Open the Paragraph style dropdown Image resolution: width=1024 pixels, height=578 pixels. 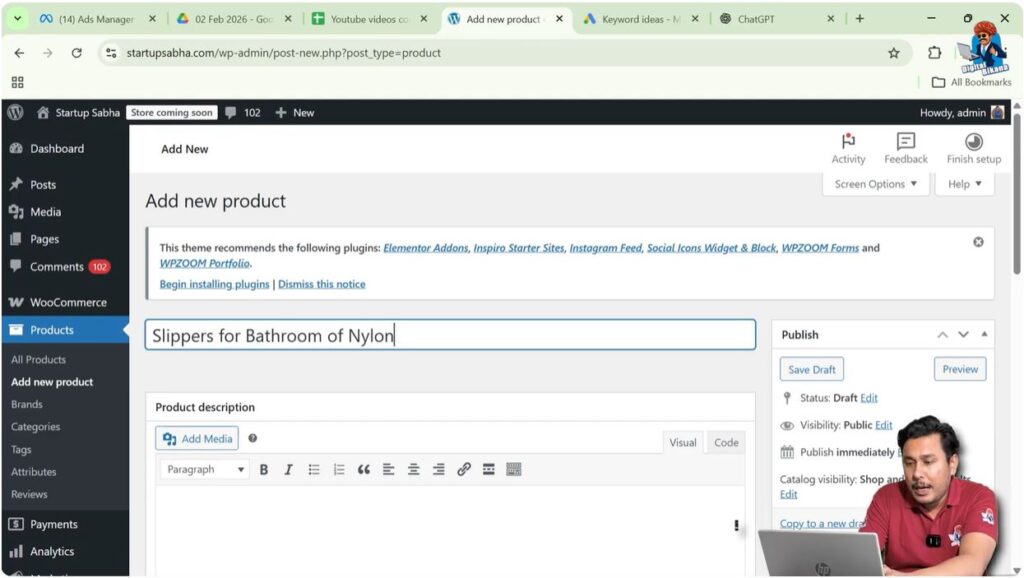pos(203,469)
